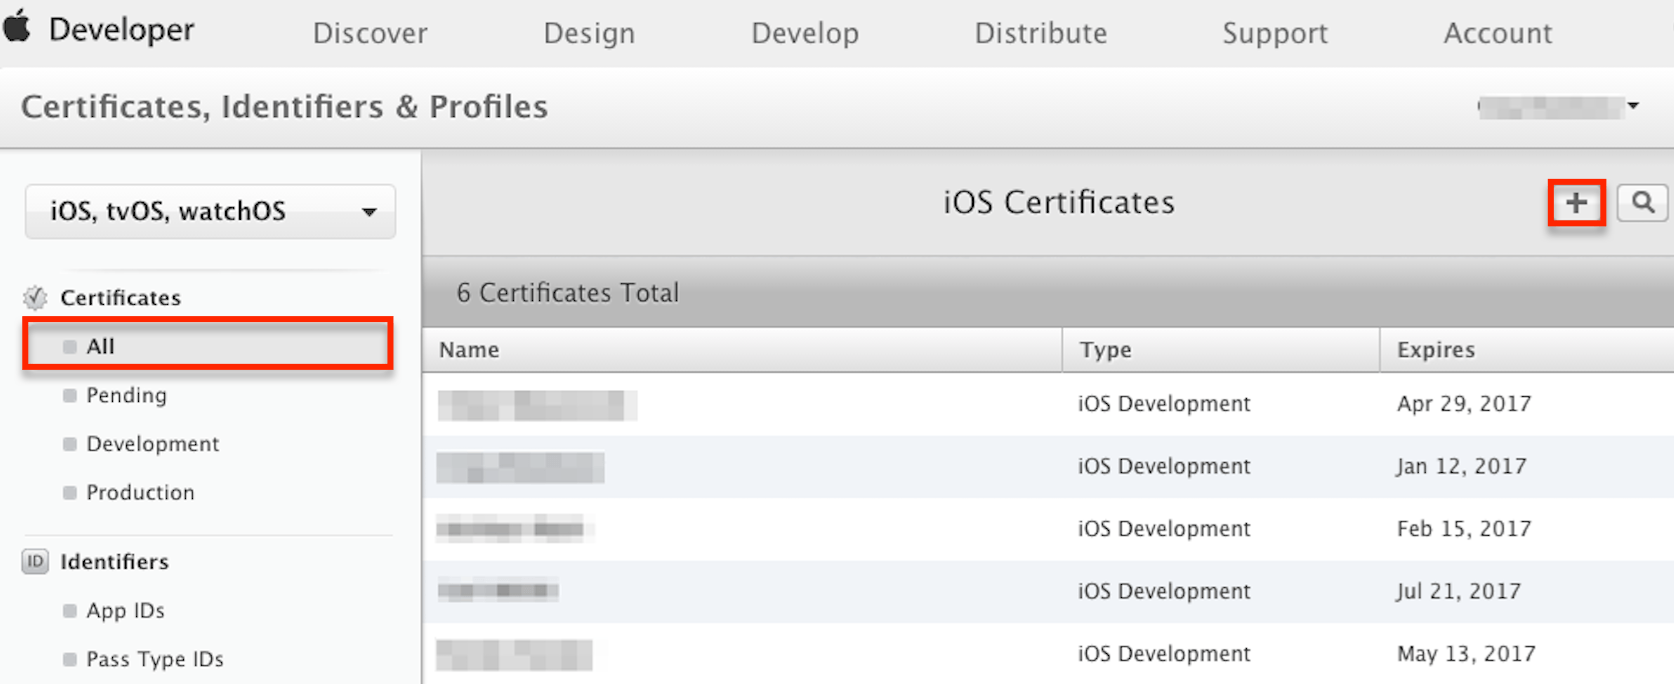Open the Distribute menu
1674x684 pixels.
coord(1041,33)
